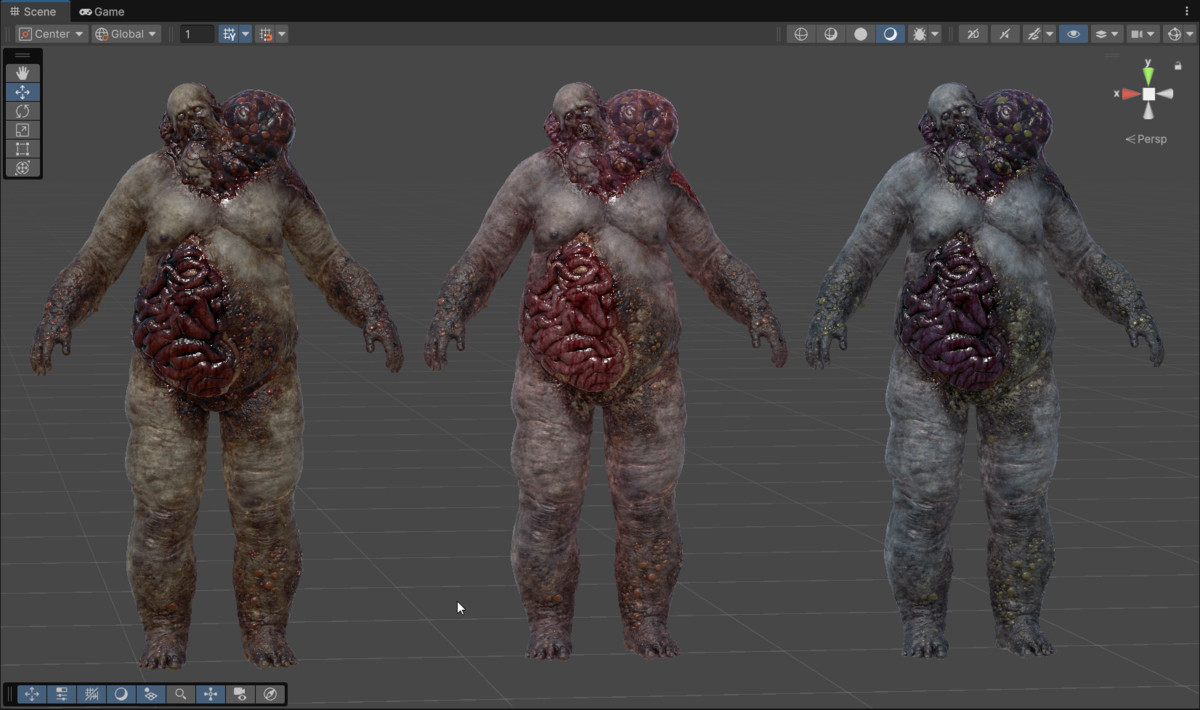Open the scene effects dropdown arrow
The image size is (1200, 710).
(1049, 34)
